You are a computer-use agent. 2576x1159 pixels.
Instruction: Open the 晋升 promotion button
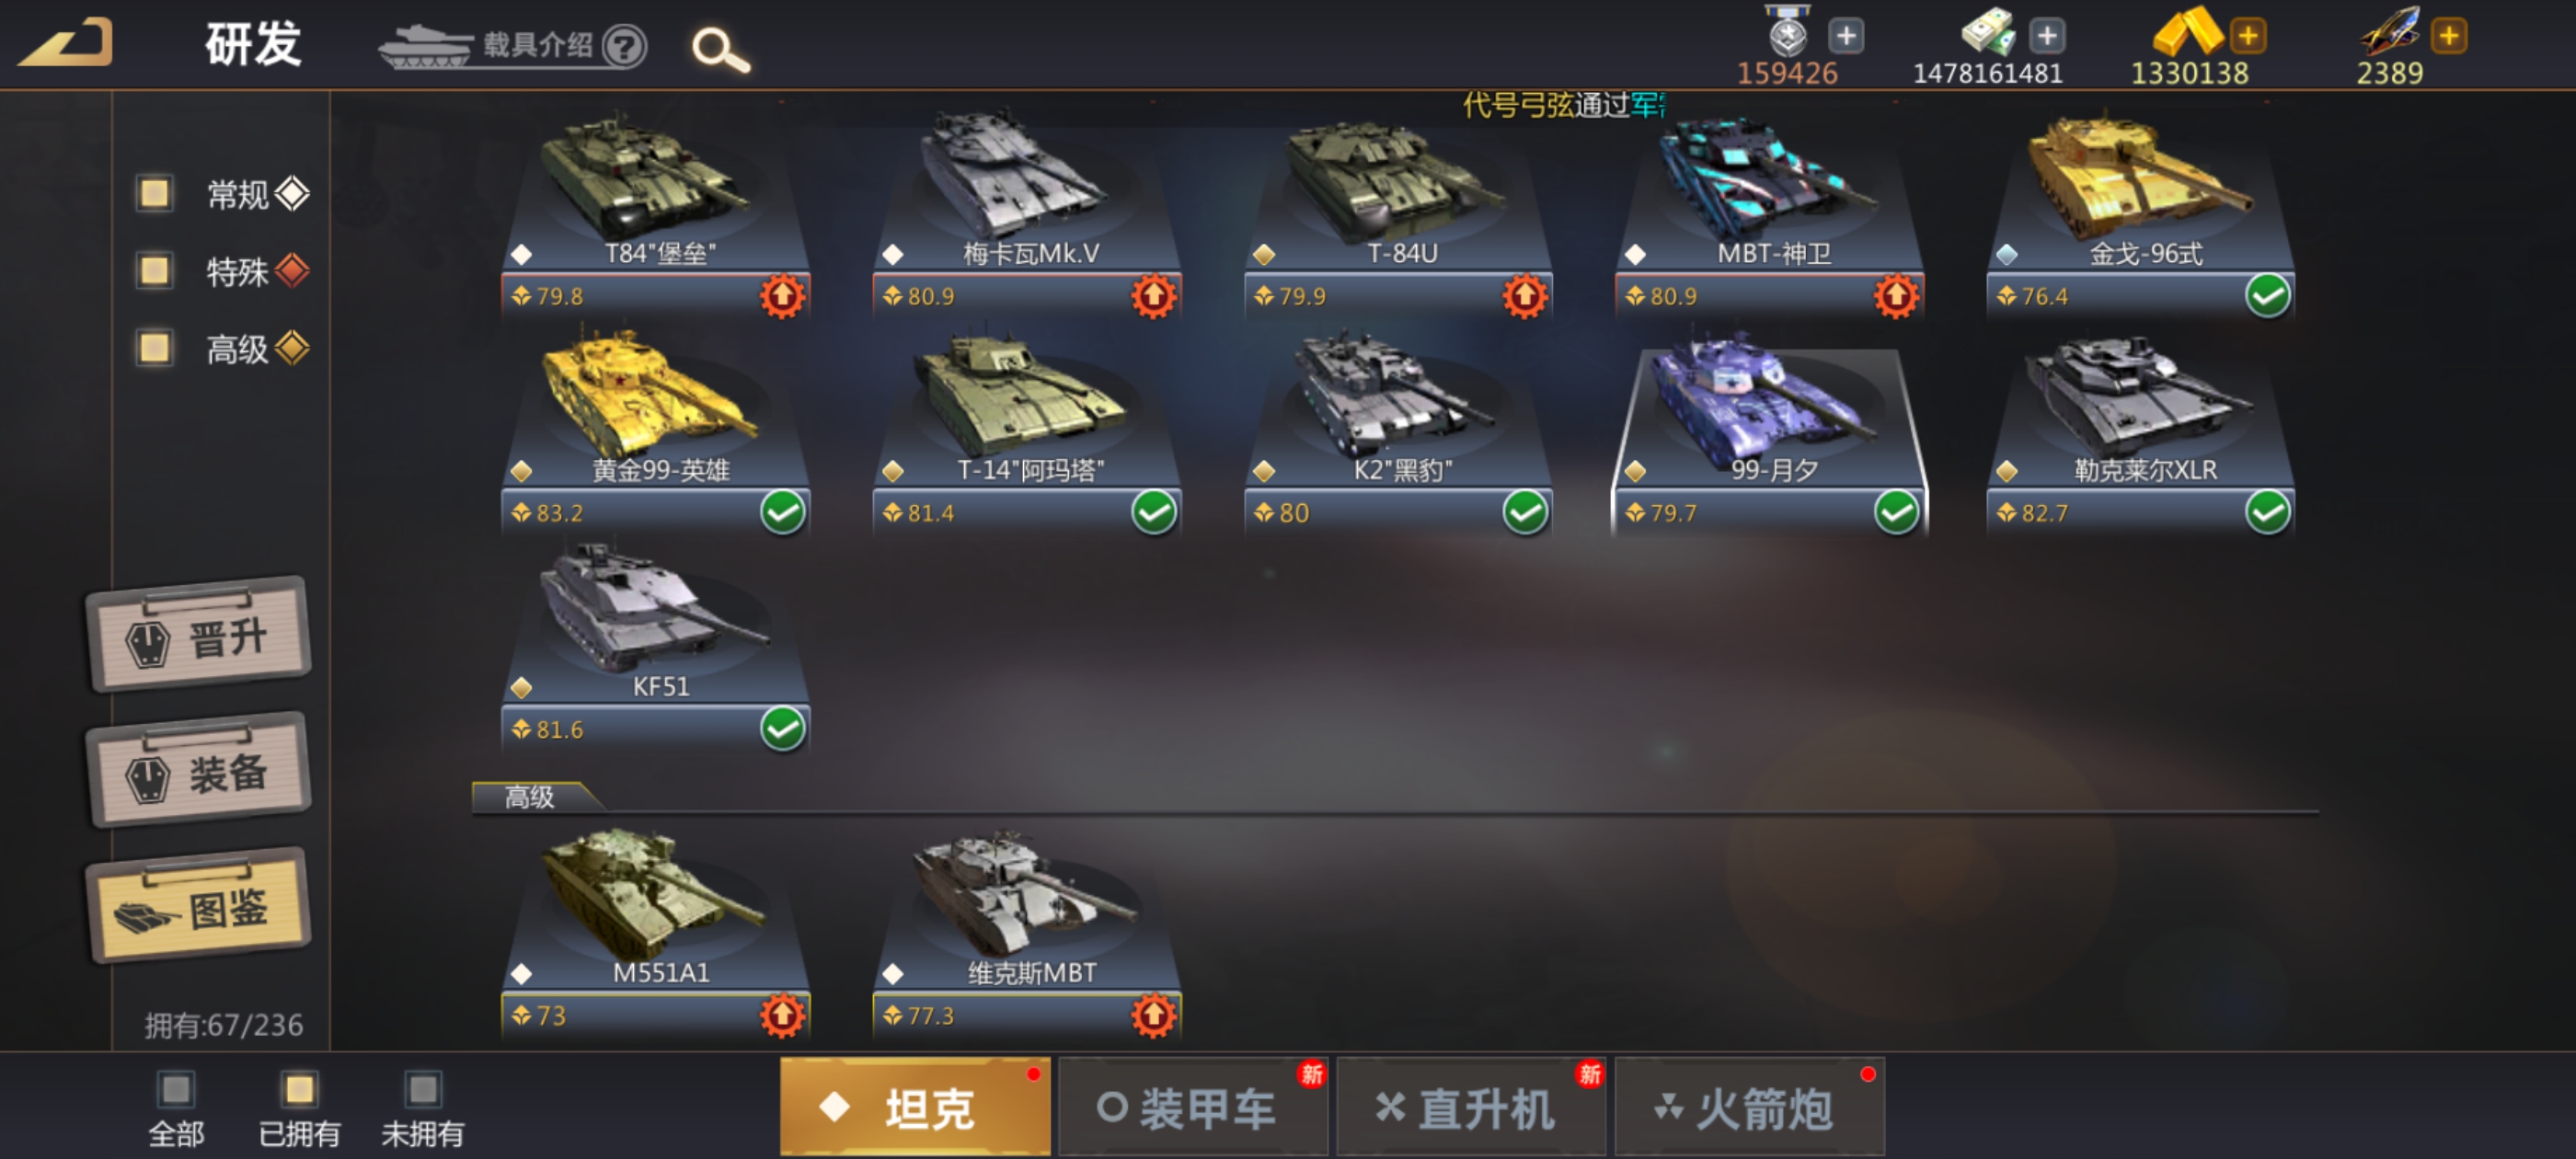tap(198, 635)
